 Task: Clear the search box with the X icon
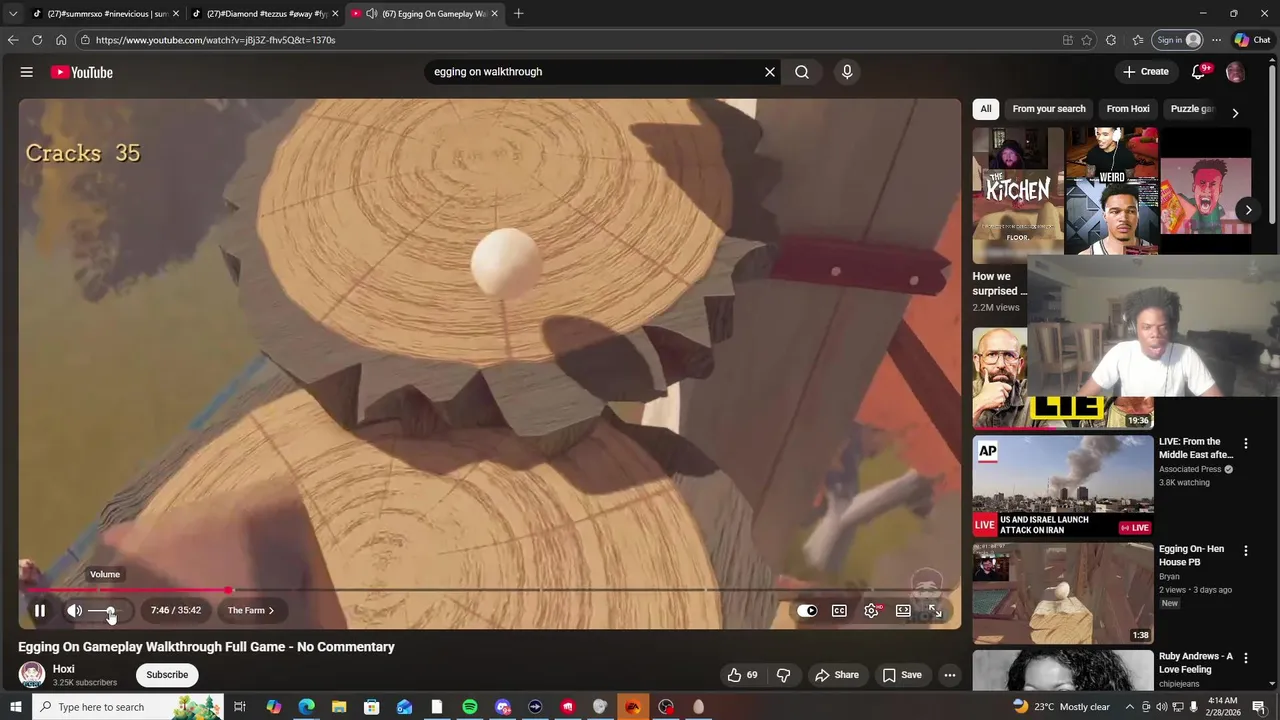pos(770,72)
